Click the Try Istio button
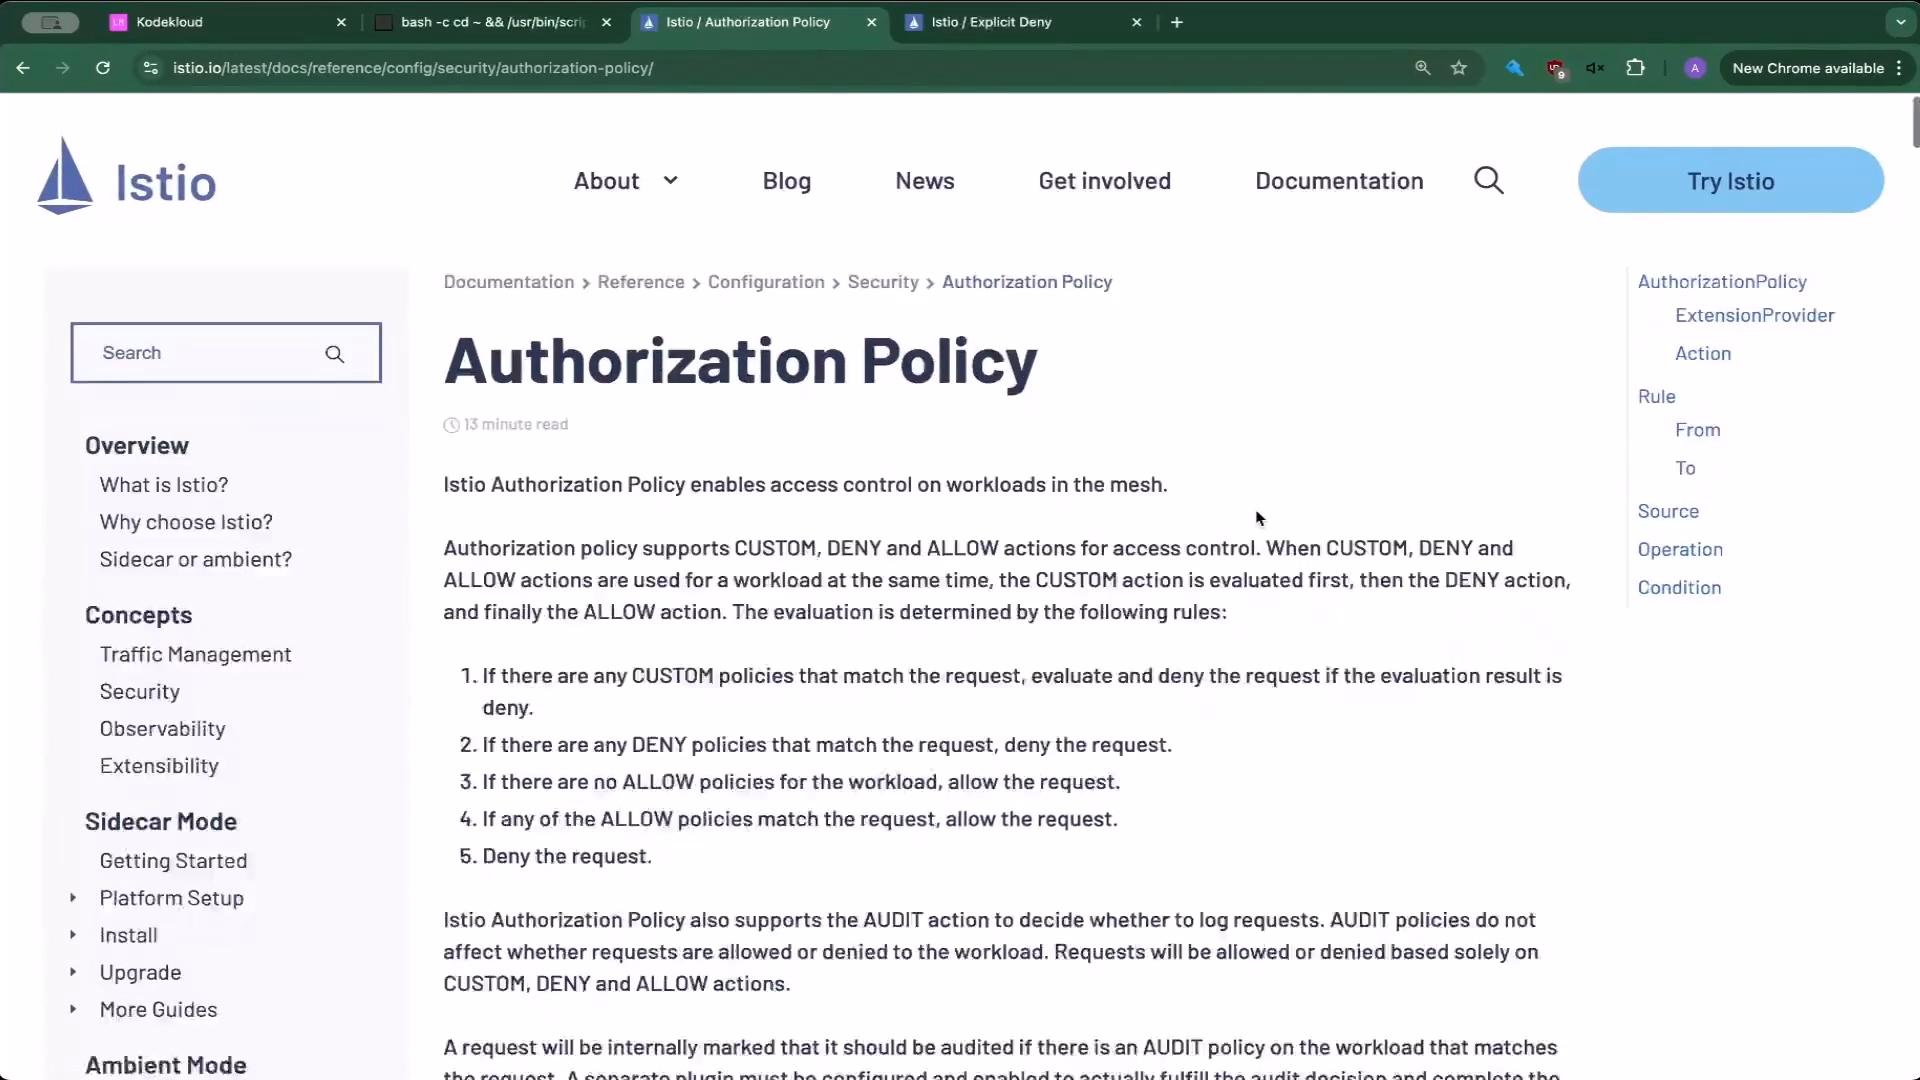1920x1080 pixels. click(1731, 180)
